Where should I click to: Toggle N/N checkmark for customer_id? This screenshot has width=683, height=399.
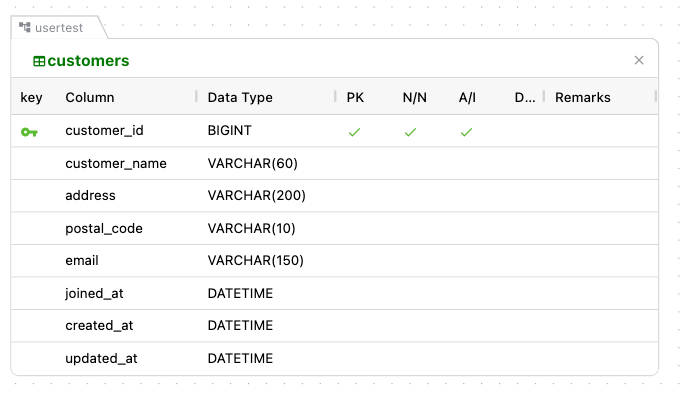[x=410, y=132]
